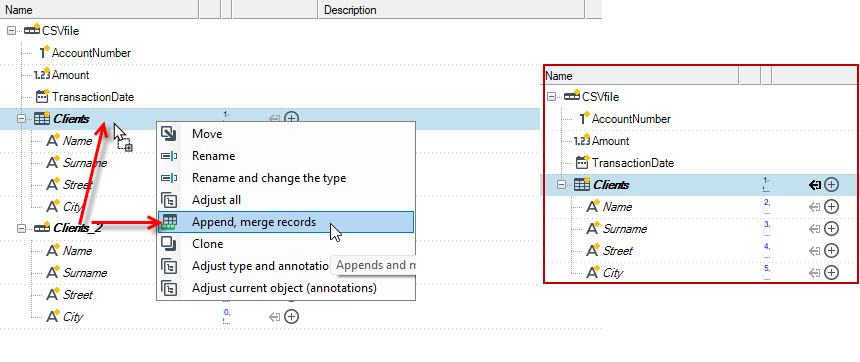Click the arrow icon on right panel Street row
Viewport: 860px width, 362px height.
point(815,251)
